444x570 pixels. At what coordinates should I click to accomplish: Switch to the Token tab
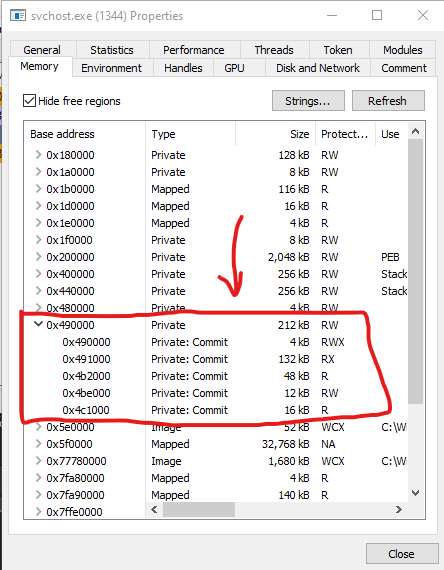[338, 50]
